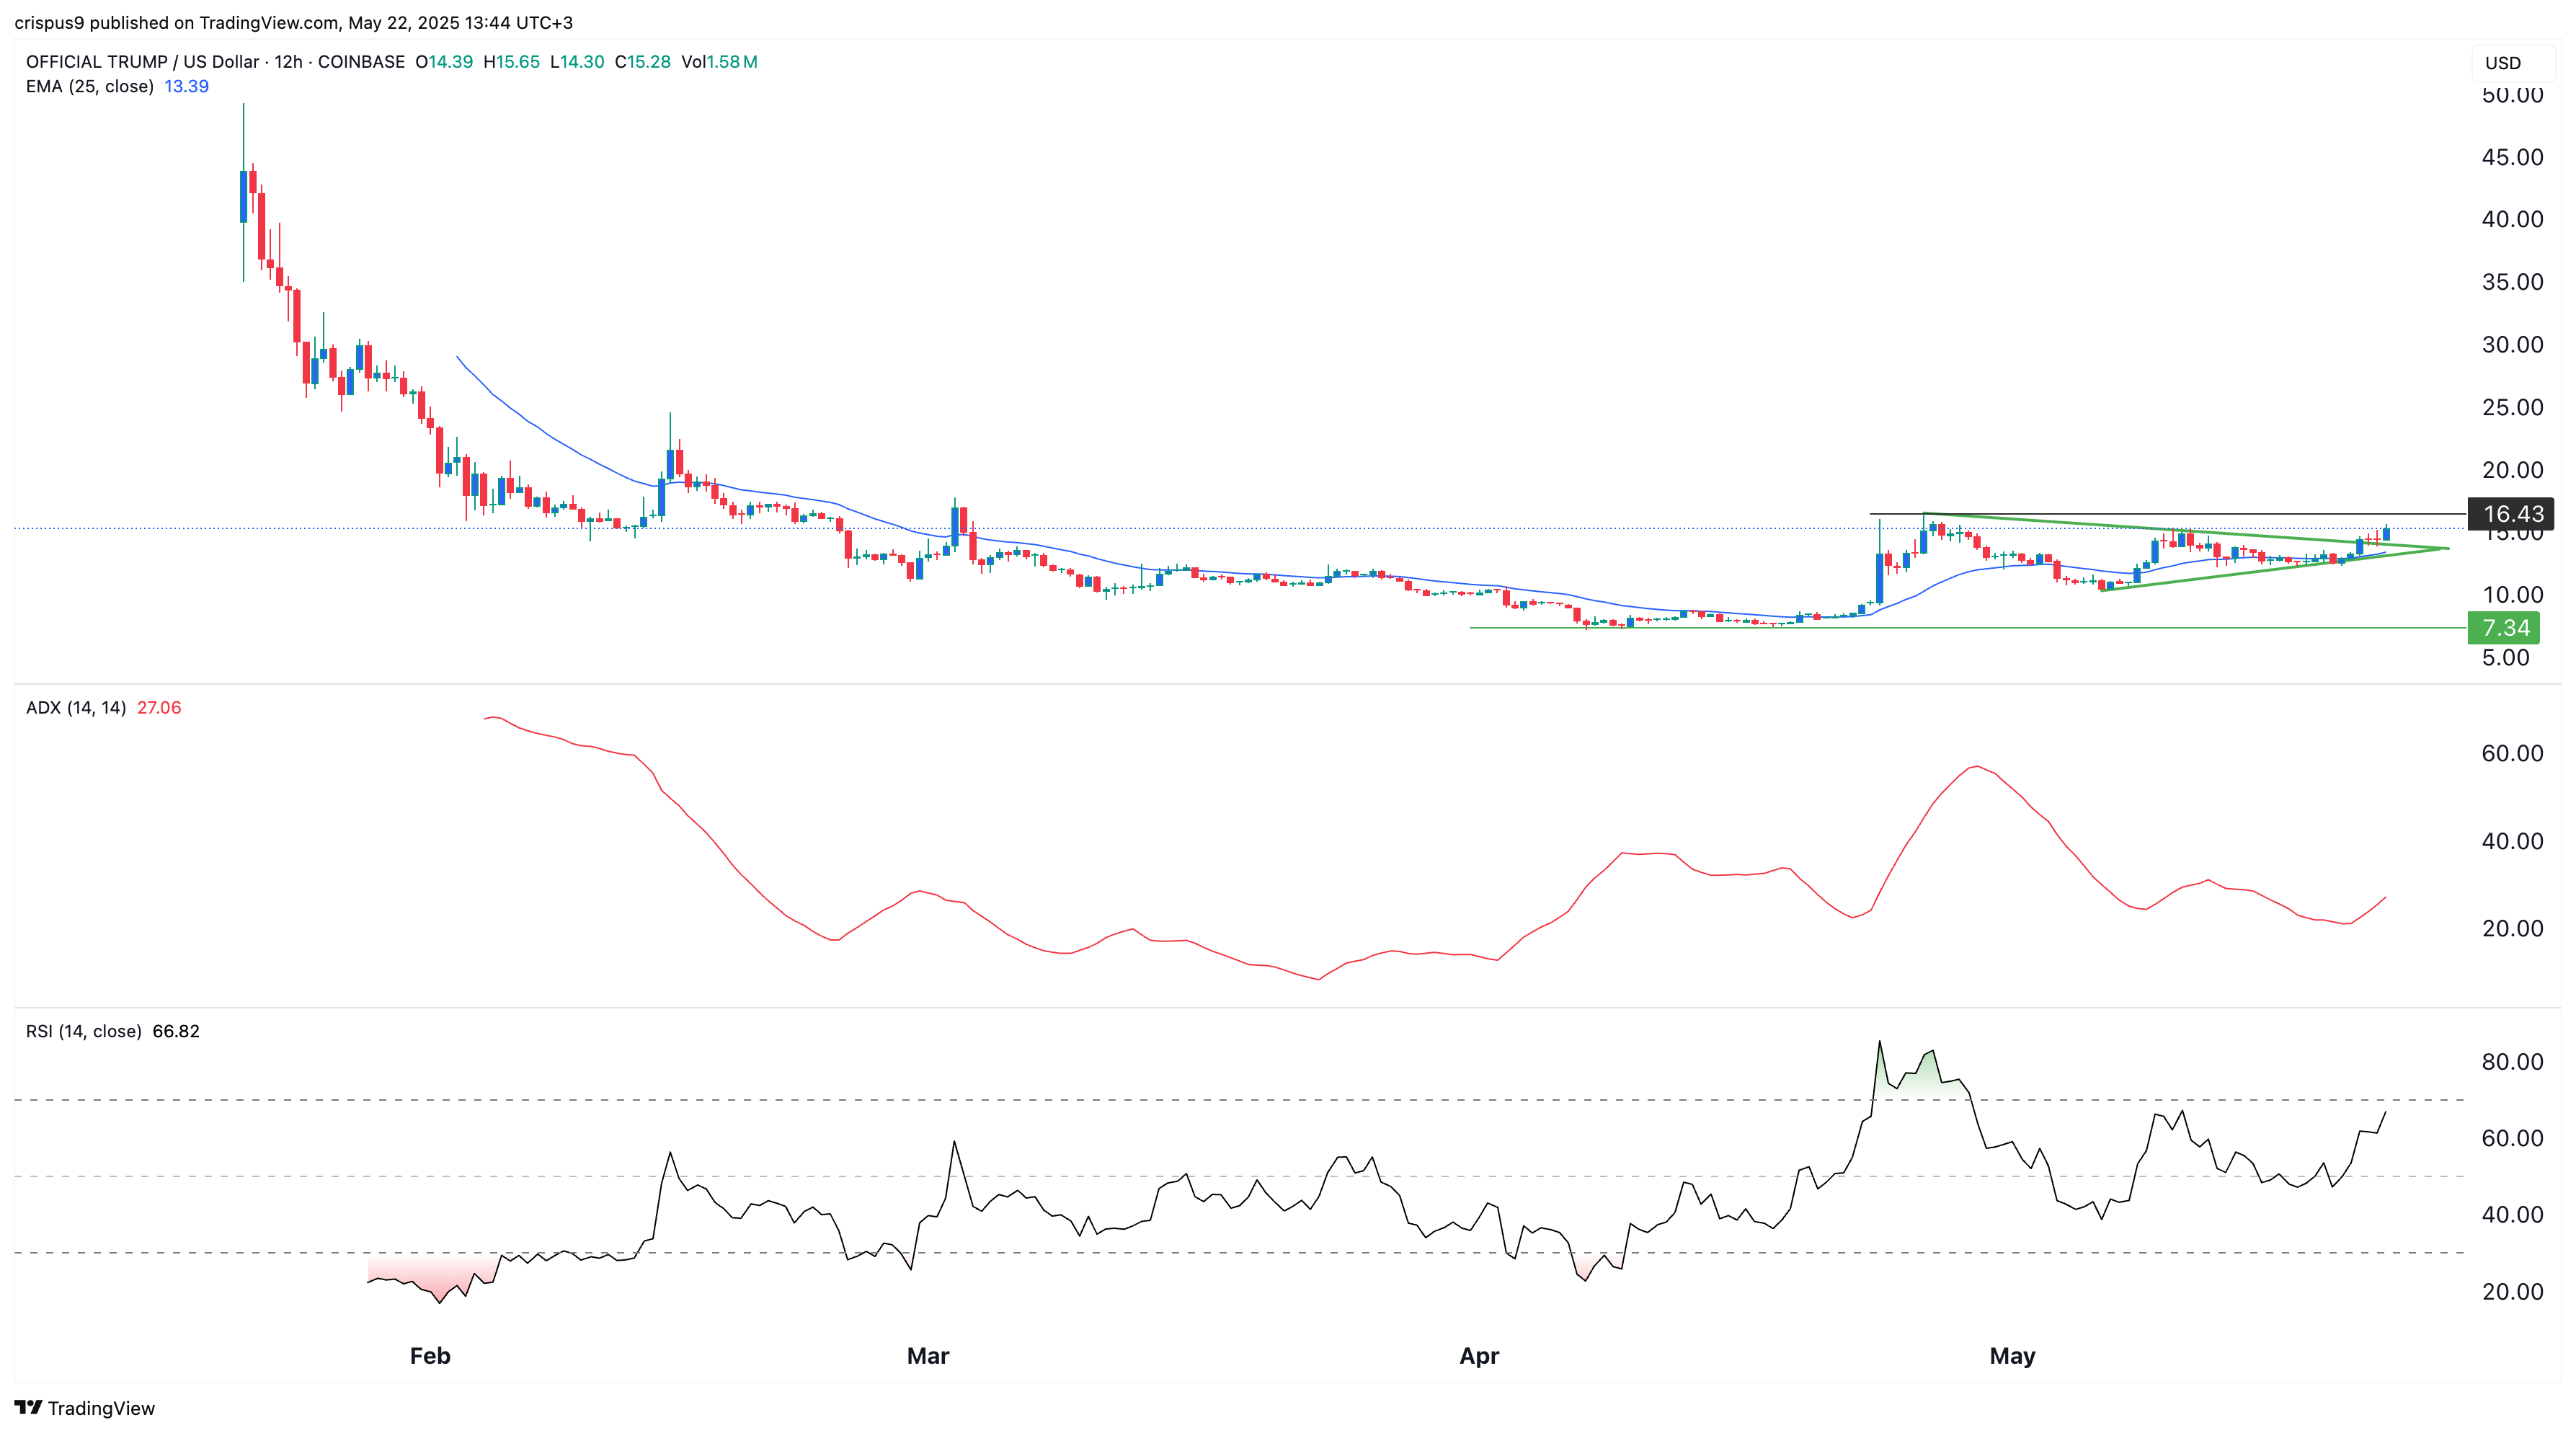Select the Mar label on time axis
Viewport: 2576px width, 1433px height.
tap(927, 1356)
